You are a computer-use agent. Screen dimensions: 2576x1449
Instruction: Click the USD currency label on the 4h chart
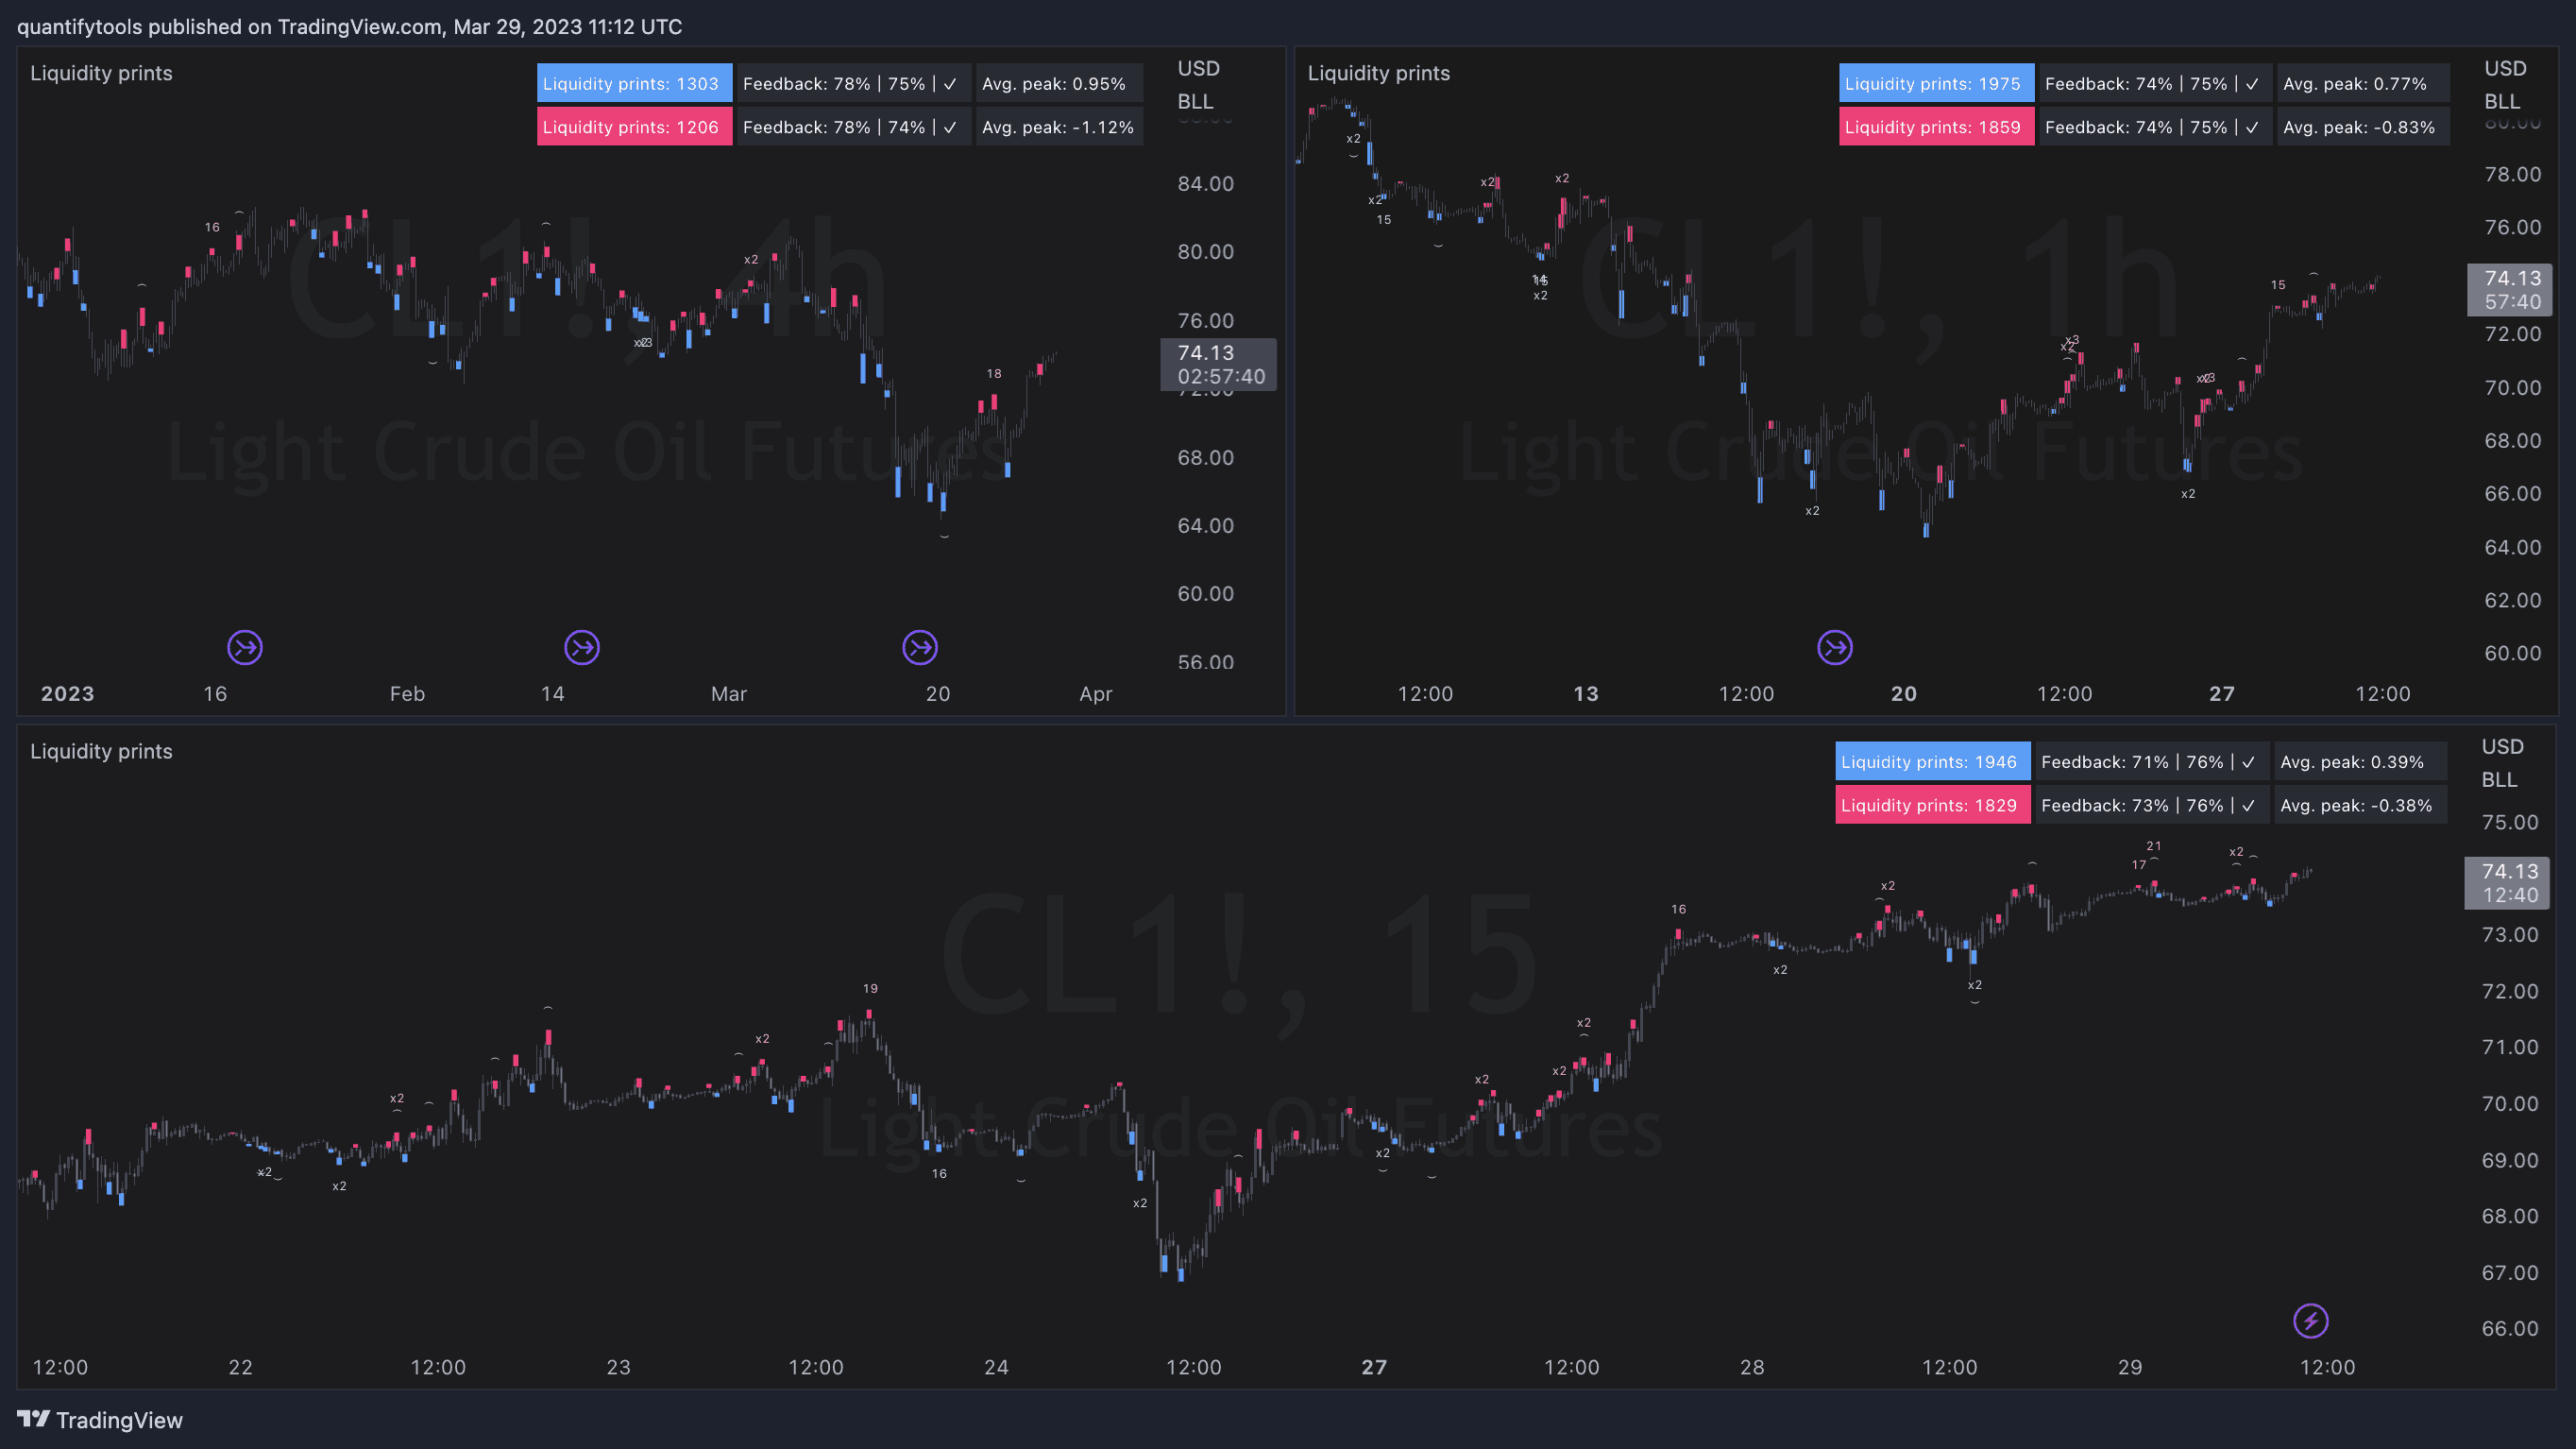tap(1198, 68)
